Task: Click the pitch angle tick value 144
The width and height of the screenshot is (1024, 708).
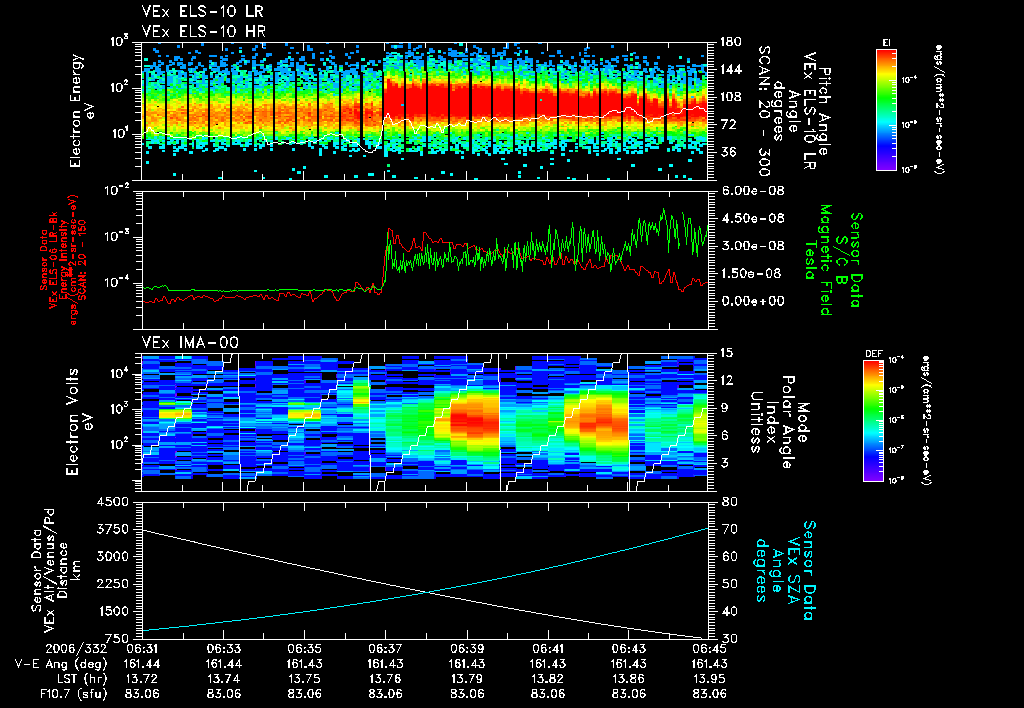Action: [731, 69]
